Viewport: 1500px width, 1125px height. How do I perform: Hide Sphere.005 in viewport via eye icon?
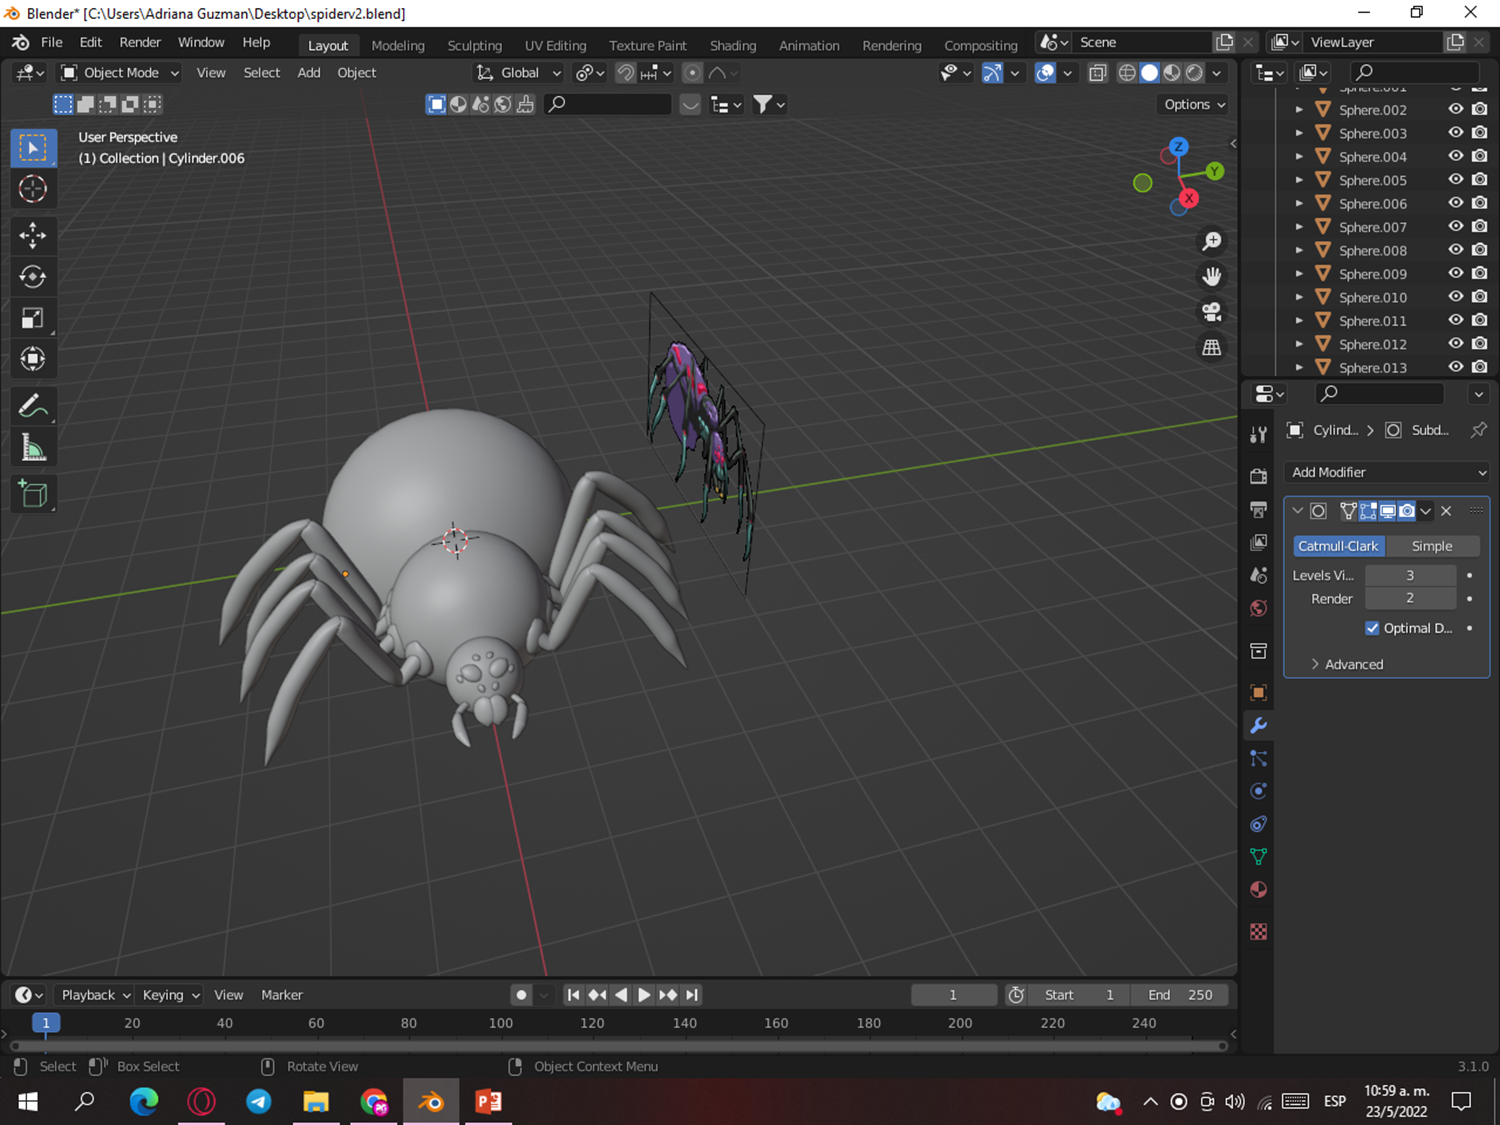click(1456, 180)
